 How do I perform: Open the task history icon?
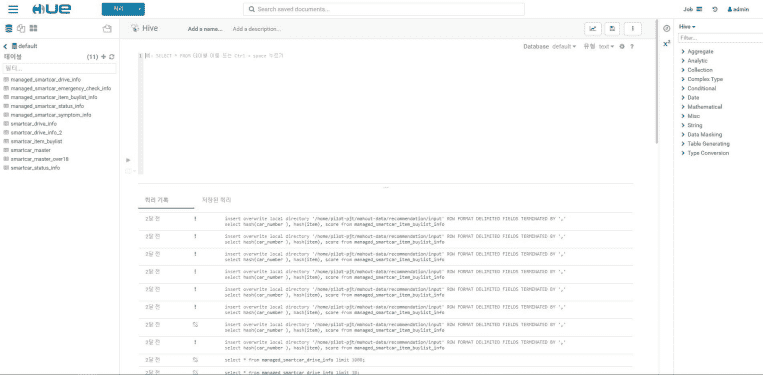tap(715, 9)
